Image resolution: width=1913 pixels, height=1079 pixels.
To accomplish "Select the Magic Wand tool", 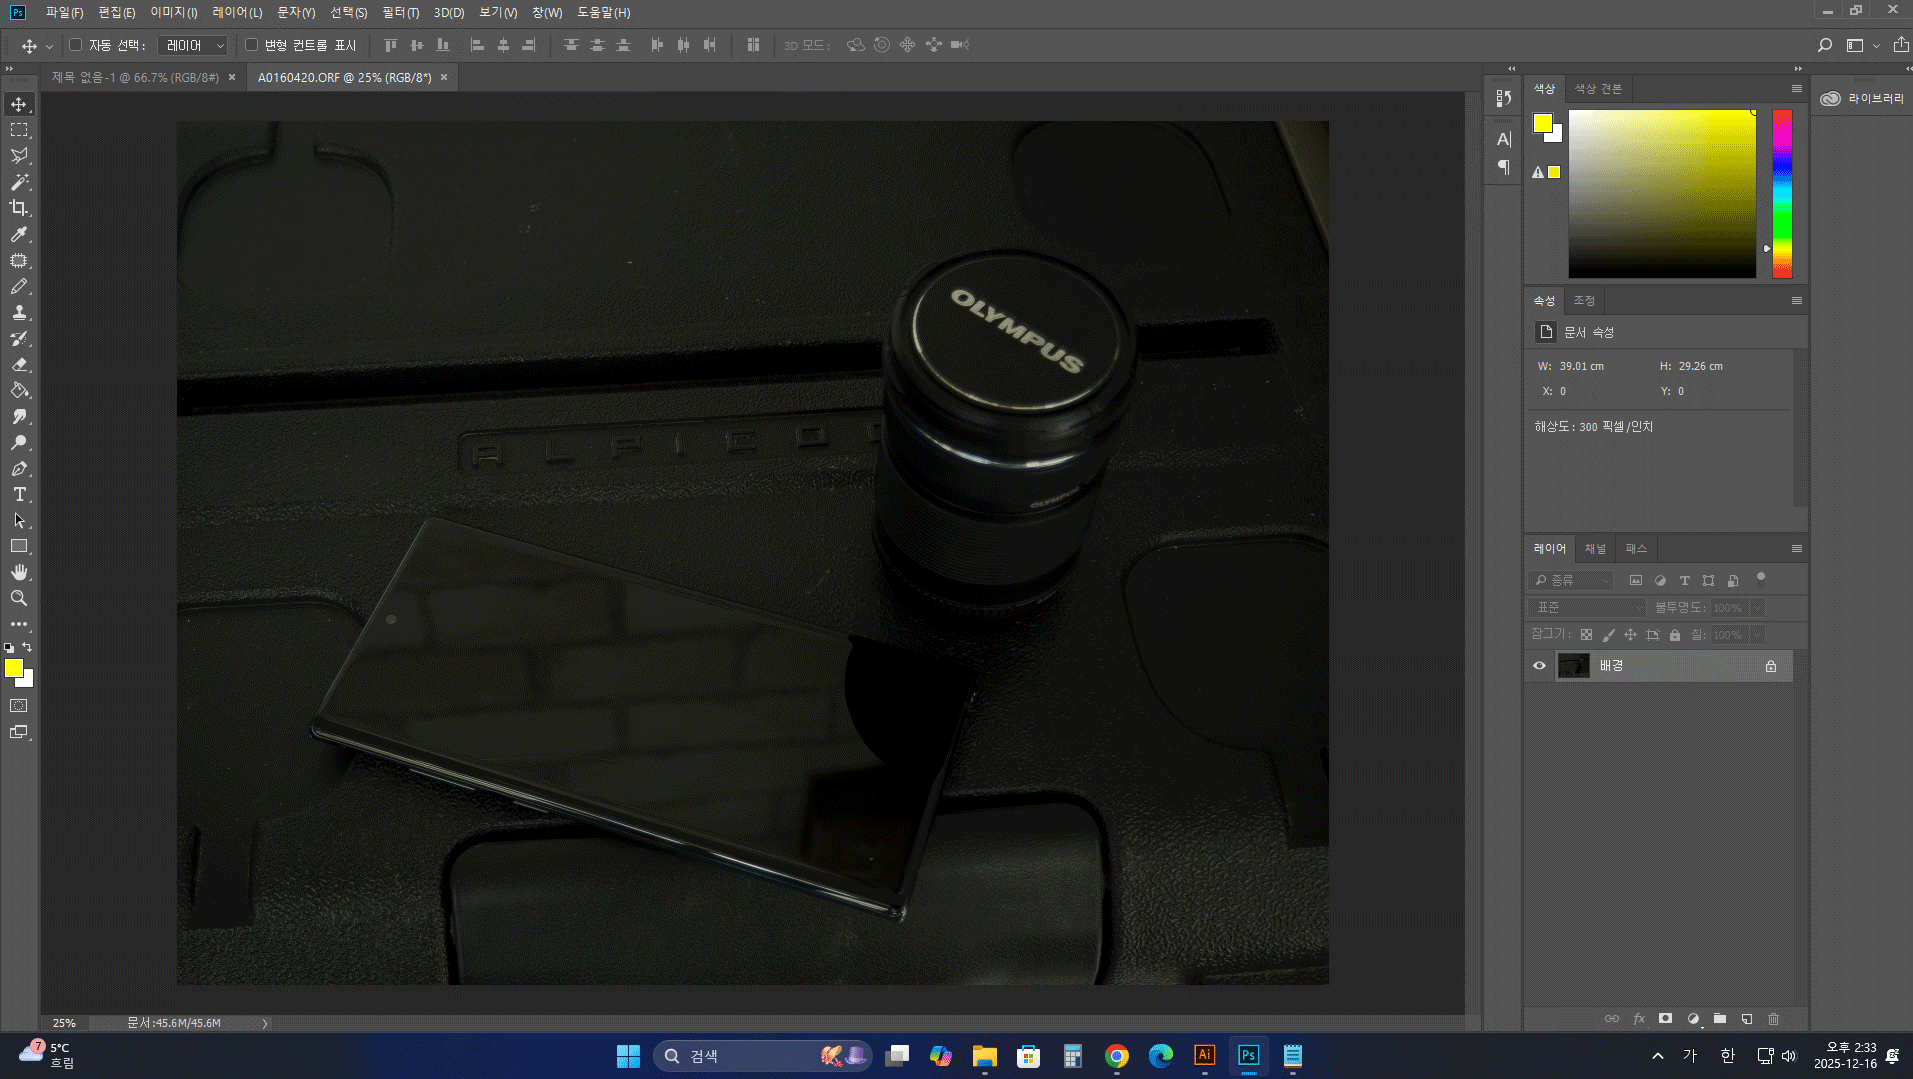I will tap(19, 182).
